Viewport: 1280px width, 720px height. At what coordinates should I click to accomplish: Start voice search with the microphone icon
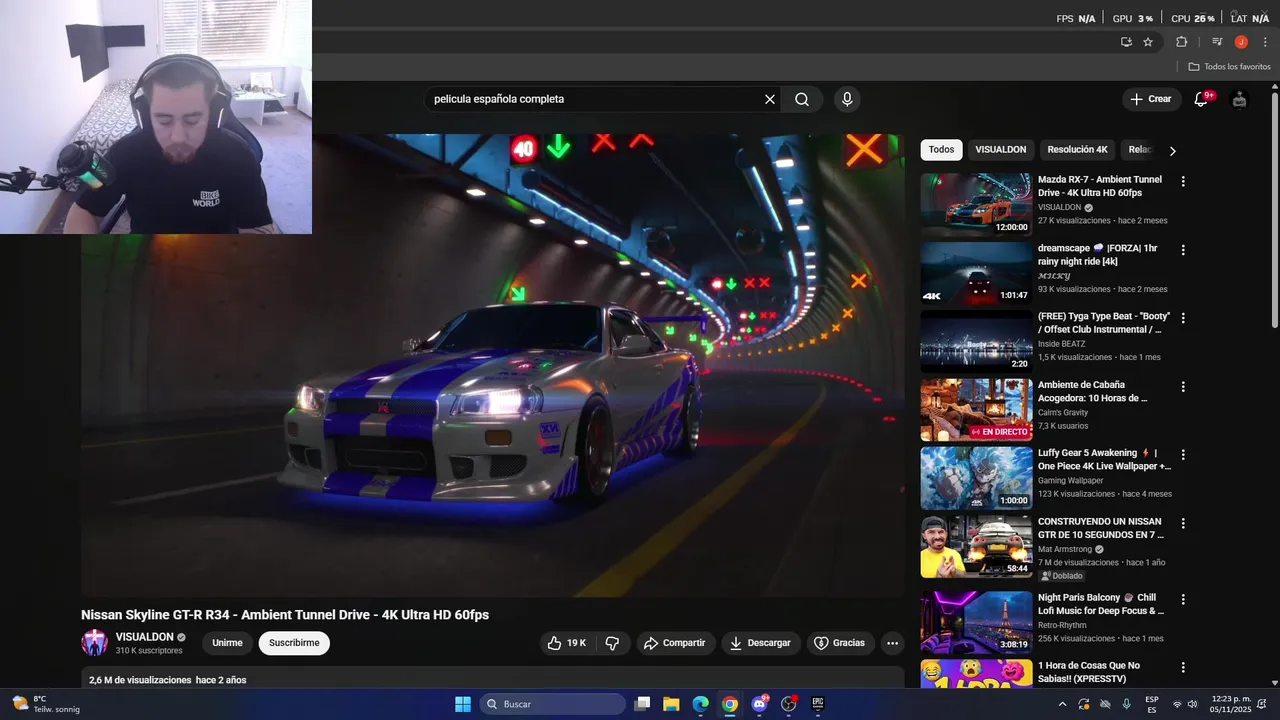[847, 99]
